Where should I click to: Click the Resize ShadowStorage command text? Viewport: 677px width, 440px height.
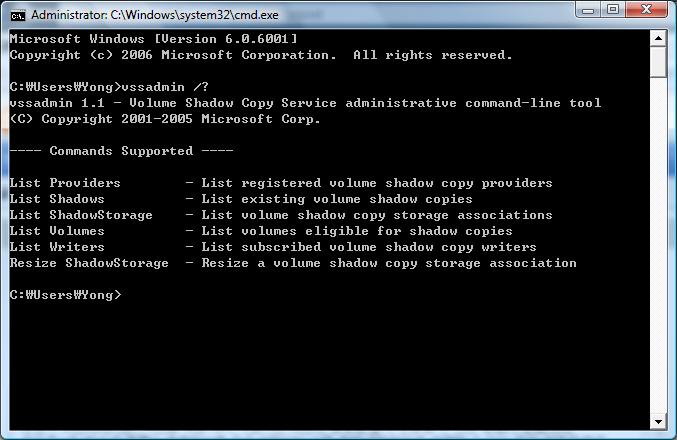(x=89, y=263)
